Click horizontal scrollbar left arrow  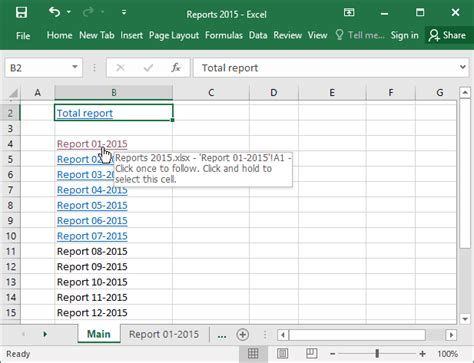coord(283,335)
